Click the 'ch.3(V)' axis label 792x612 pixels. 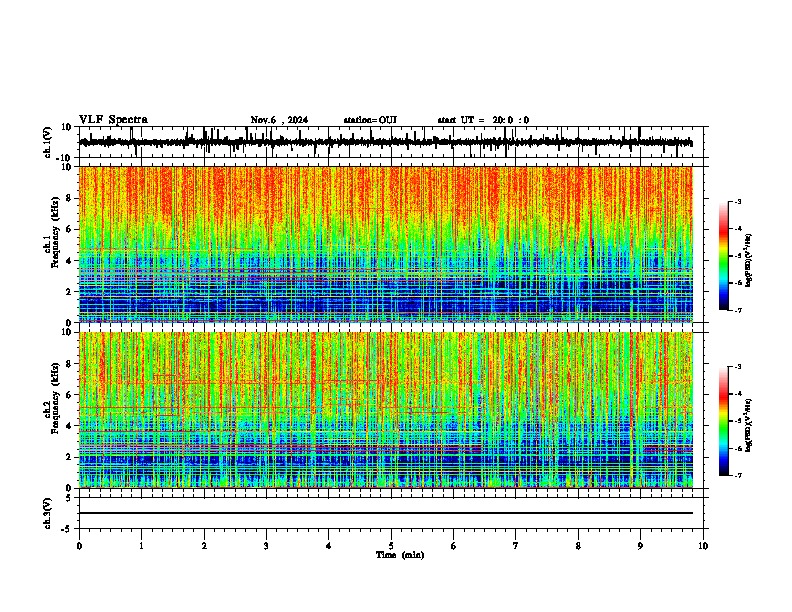(x=48, y=514)
